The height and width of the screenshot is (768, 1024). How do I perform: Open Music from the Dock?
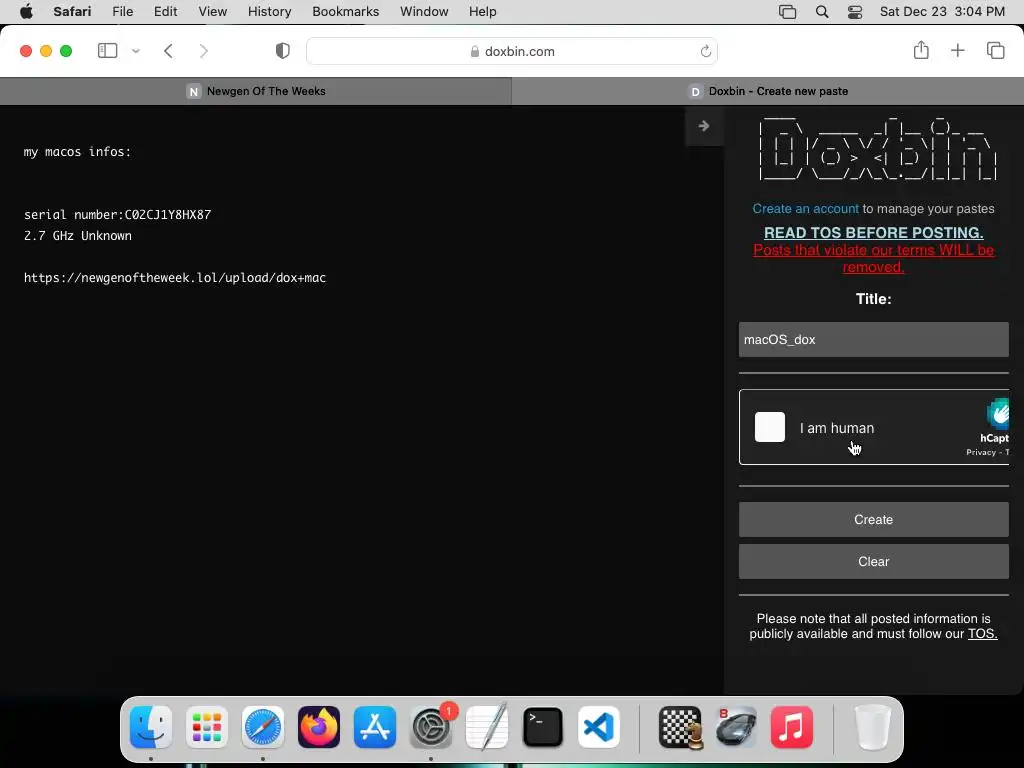(x=792, y=727)
